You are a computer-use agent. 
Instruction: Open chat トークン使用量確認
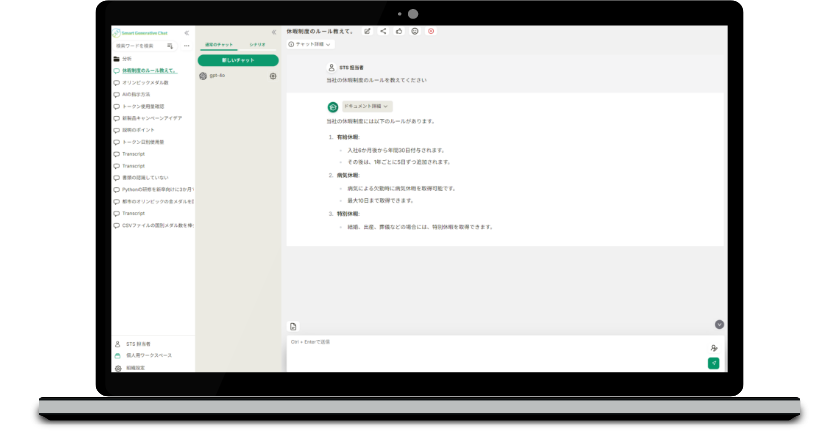coord(139,107)
